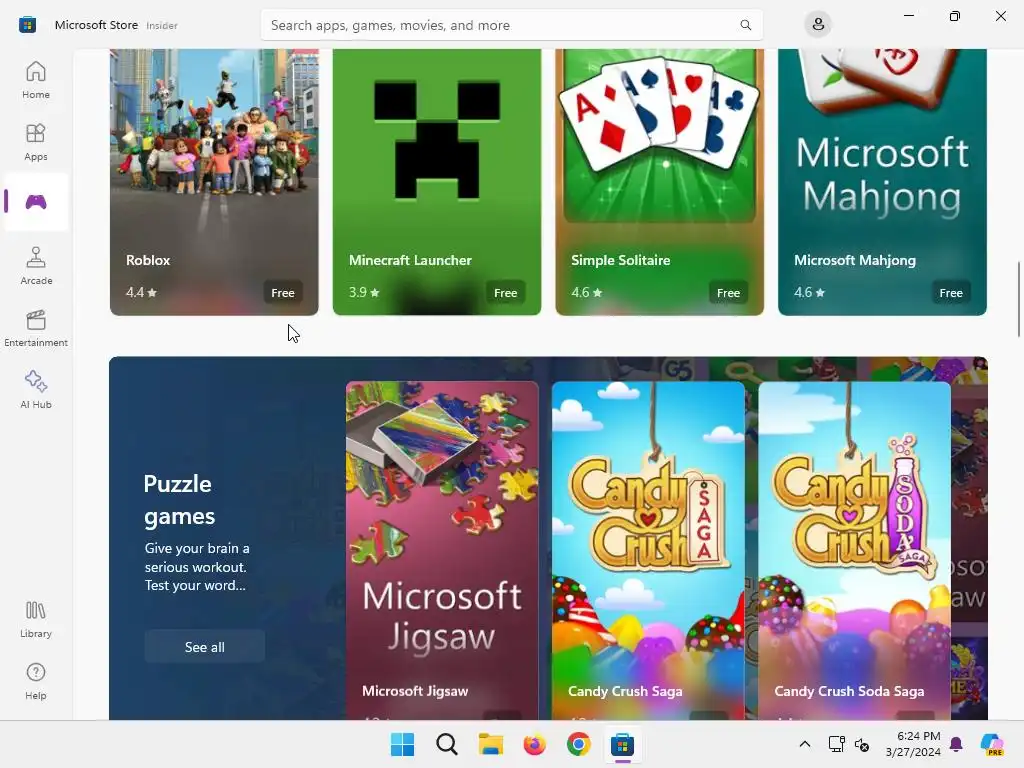Click the Puzzle games heading
Screen dimensions: 1024x768
(179, 500)
